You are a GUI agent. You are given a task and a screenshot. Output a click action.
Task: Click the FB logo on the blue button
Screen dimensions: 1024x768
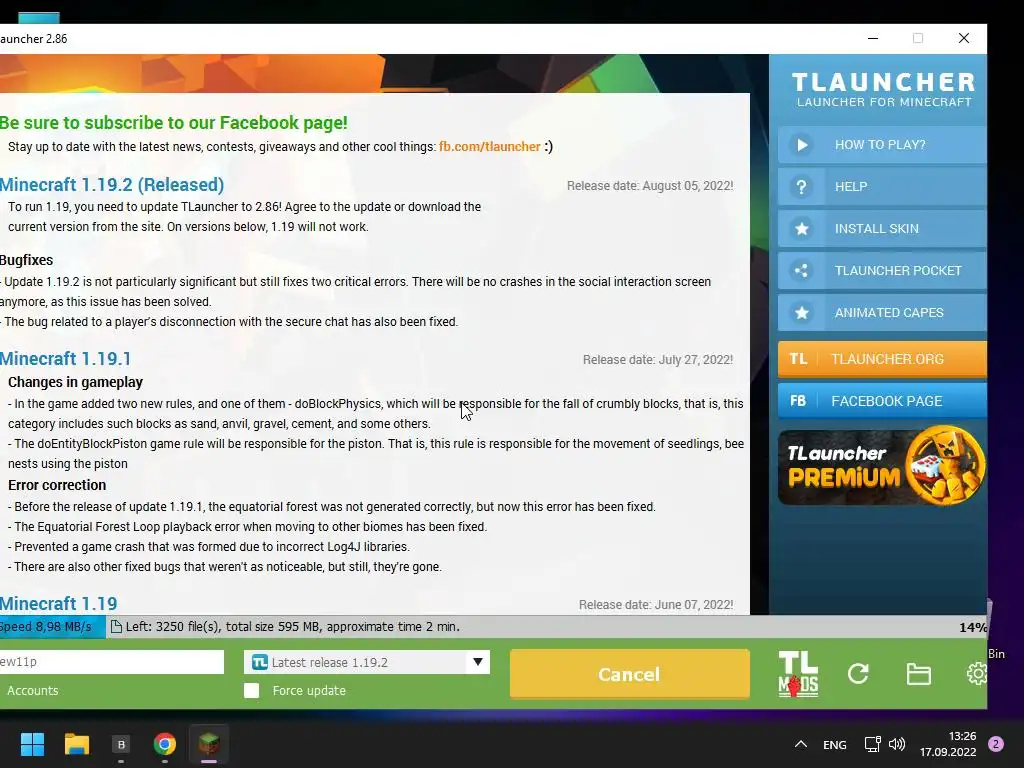798,400
